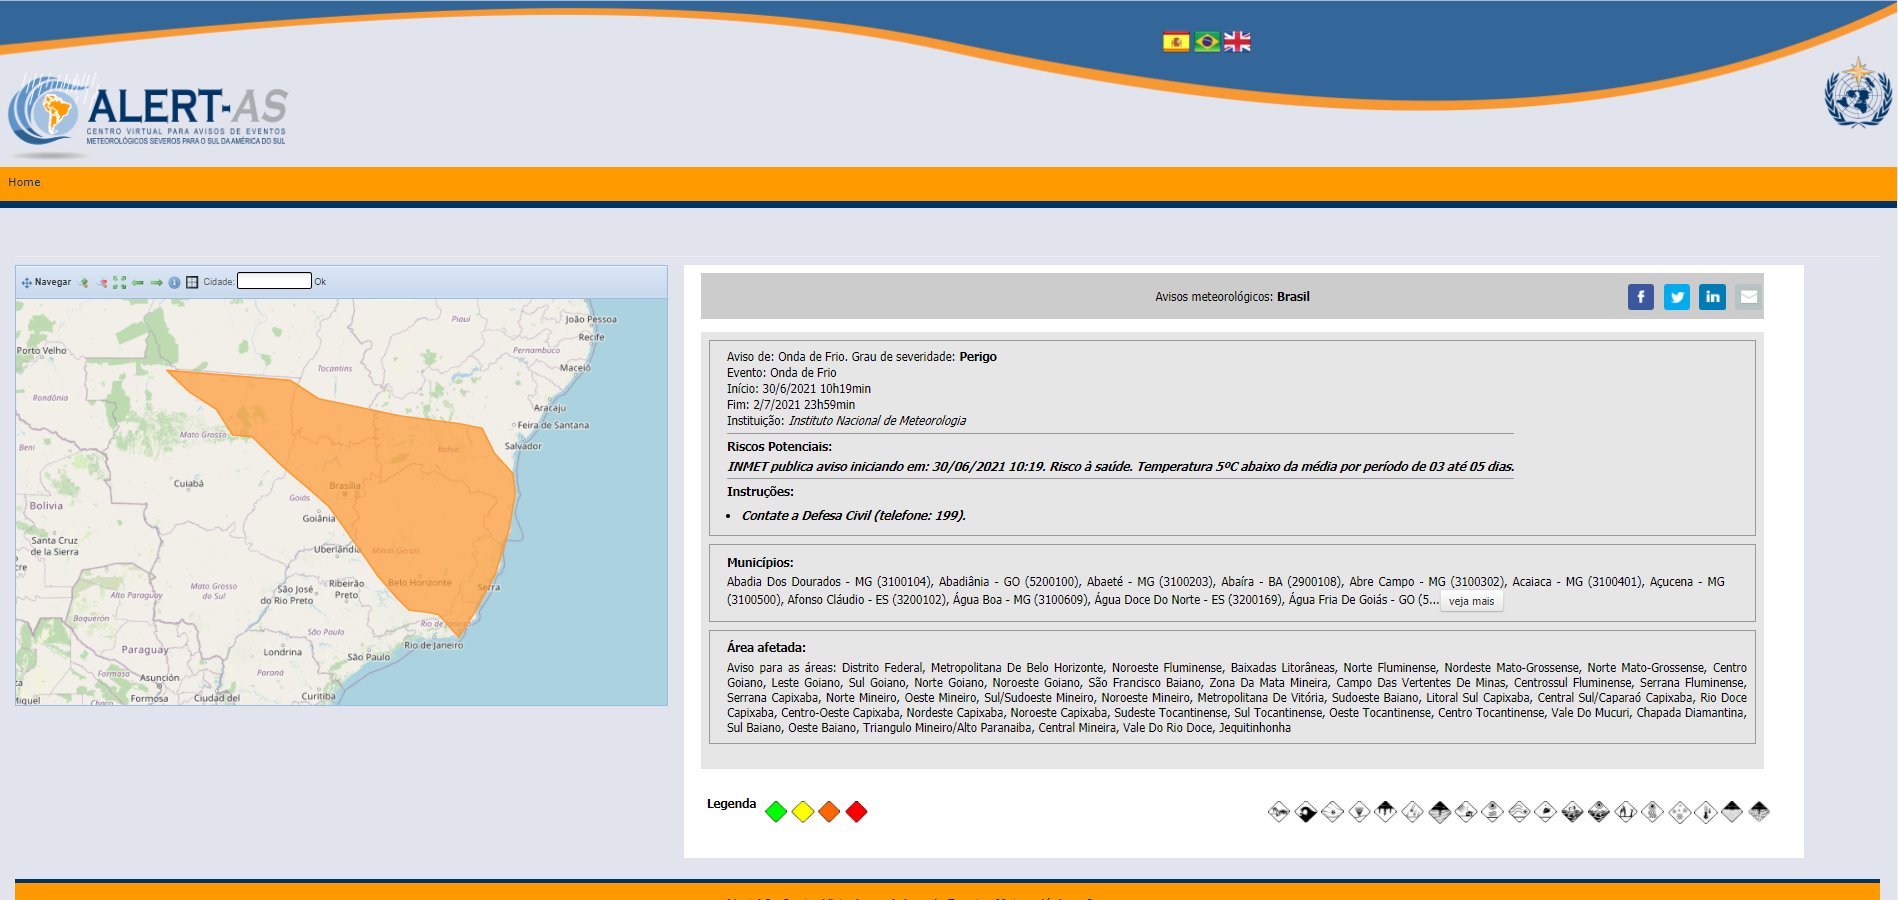Click the green zoom-to-full-extent arrows icon
This screenshot has width=1898, height=900.
[x=120, y=283]
